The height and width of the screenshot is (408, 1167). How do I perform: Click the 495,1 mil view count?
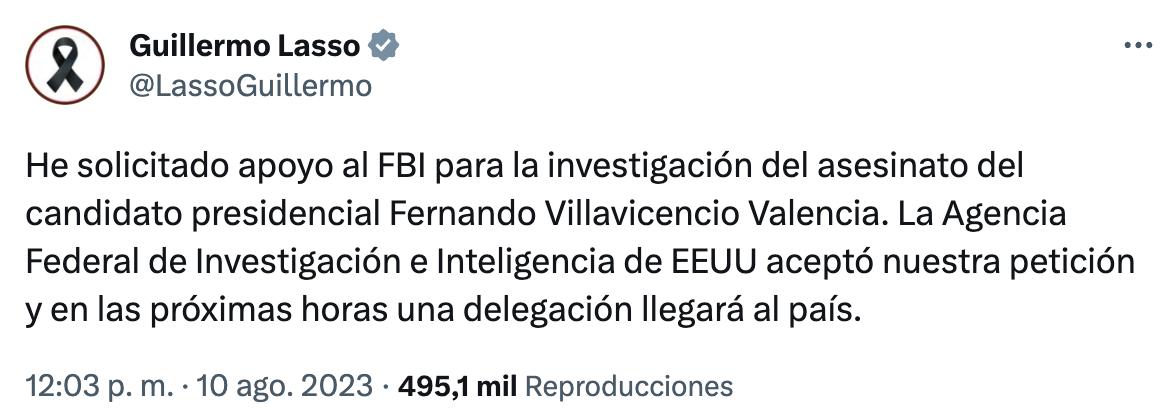coord(457,385)
